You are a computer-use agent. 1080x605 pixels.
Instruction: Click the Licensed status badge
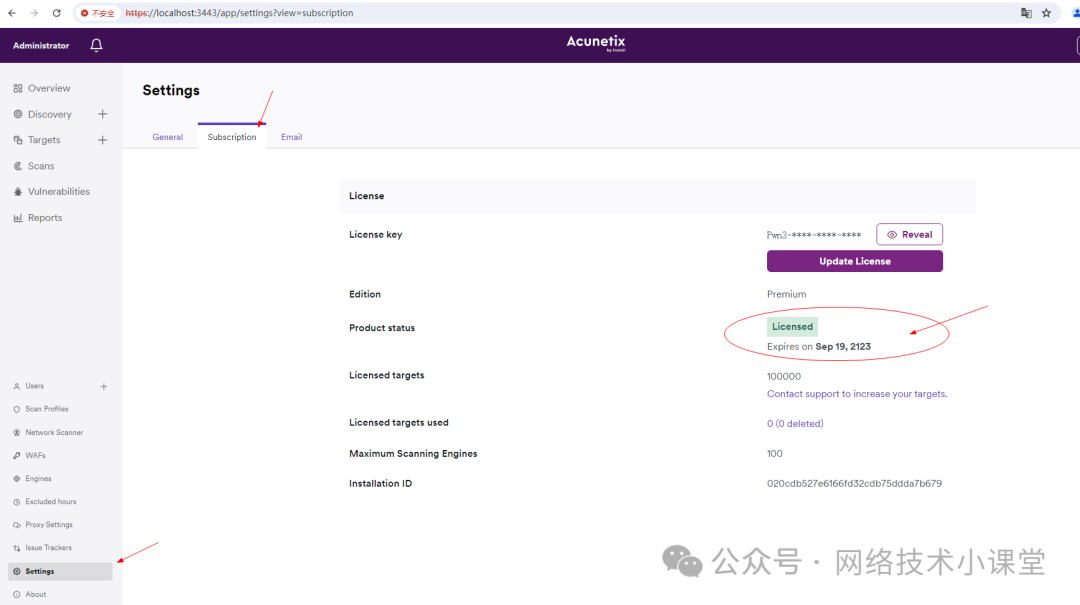792,327
